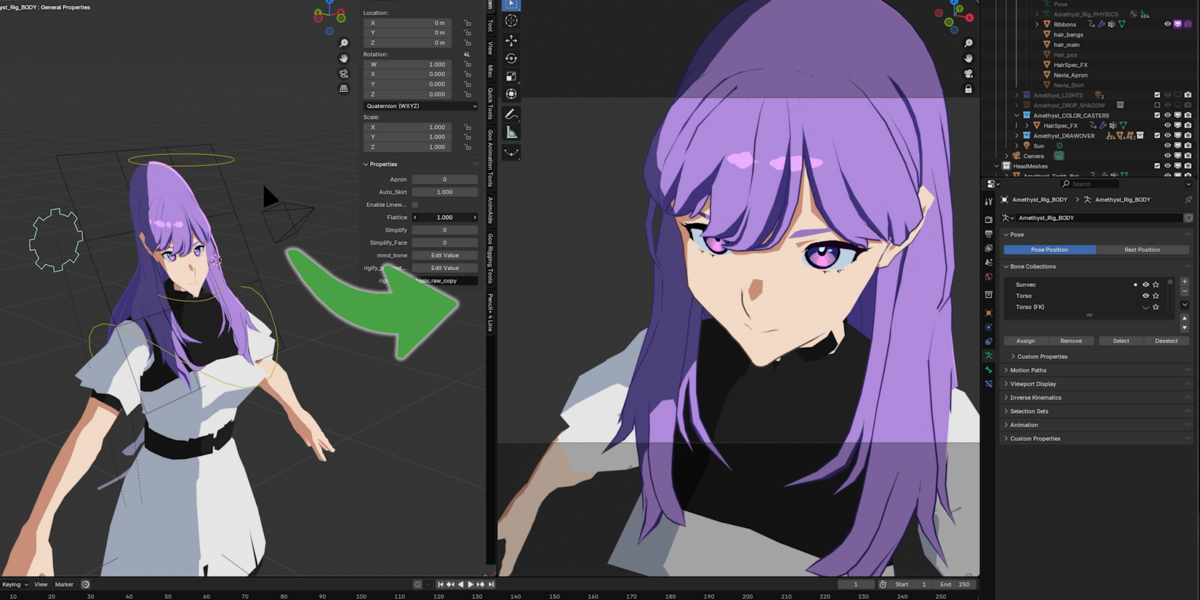Open the Tool tab in the properties editor

point(989,204)
